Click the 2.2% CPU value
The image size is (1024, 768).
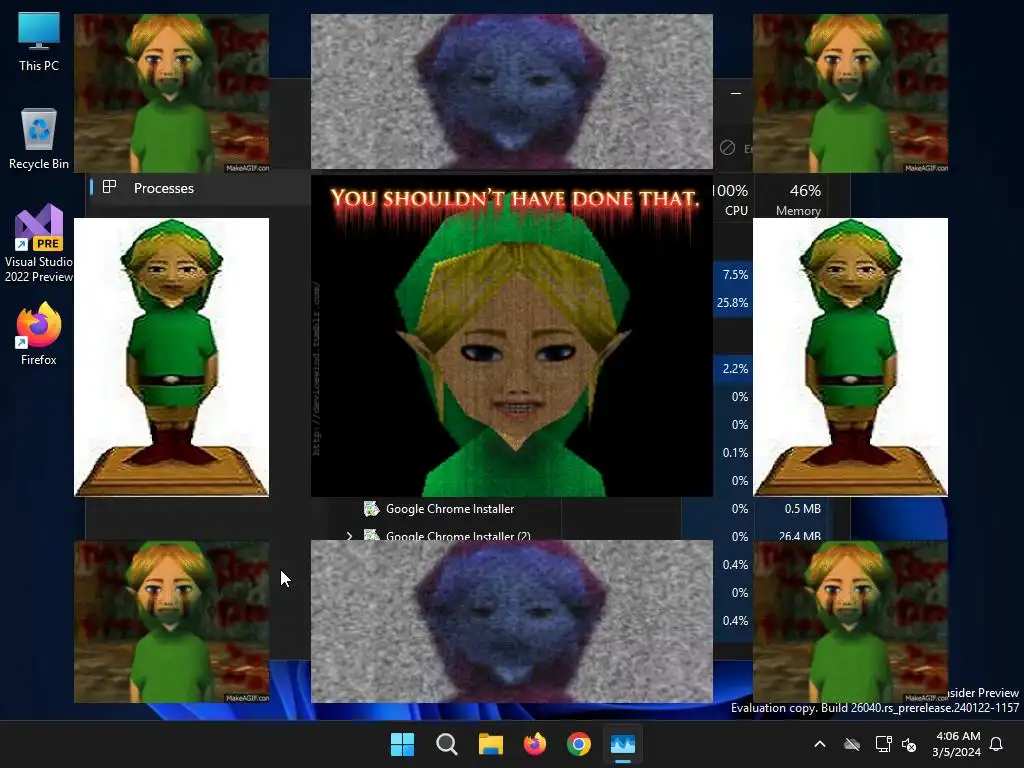point(735,369)
